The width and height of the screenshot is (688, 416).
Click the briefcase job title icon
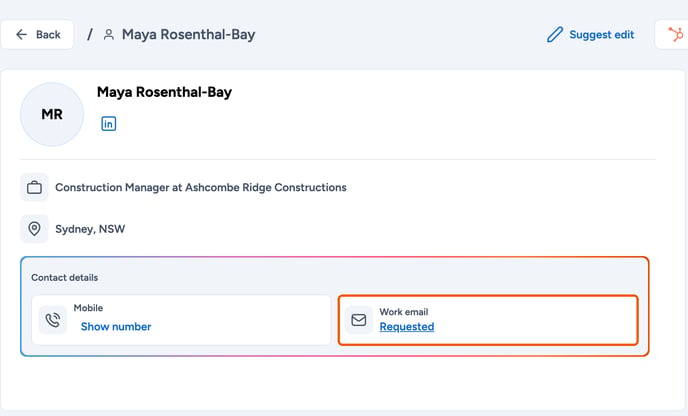(x=34, y=187)
